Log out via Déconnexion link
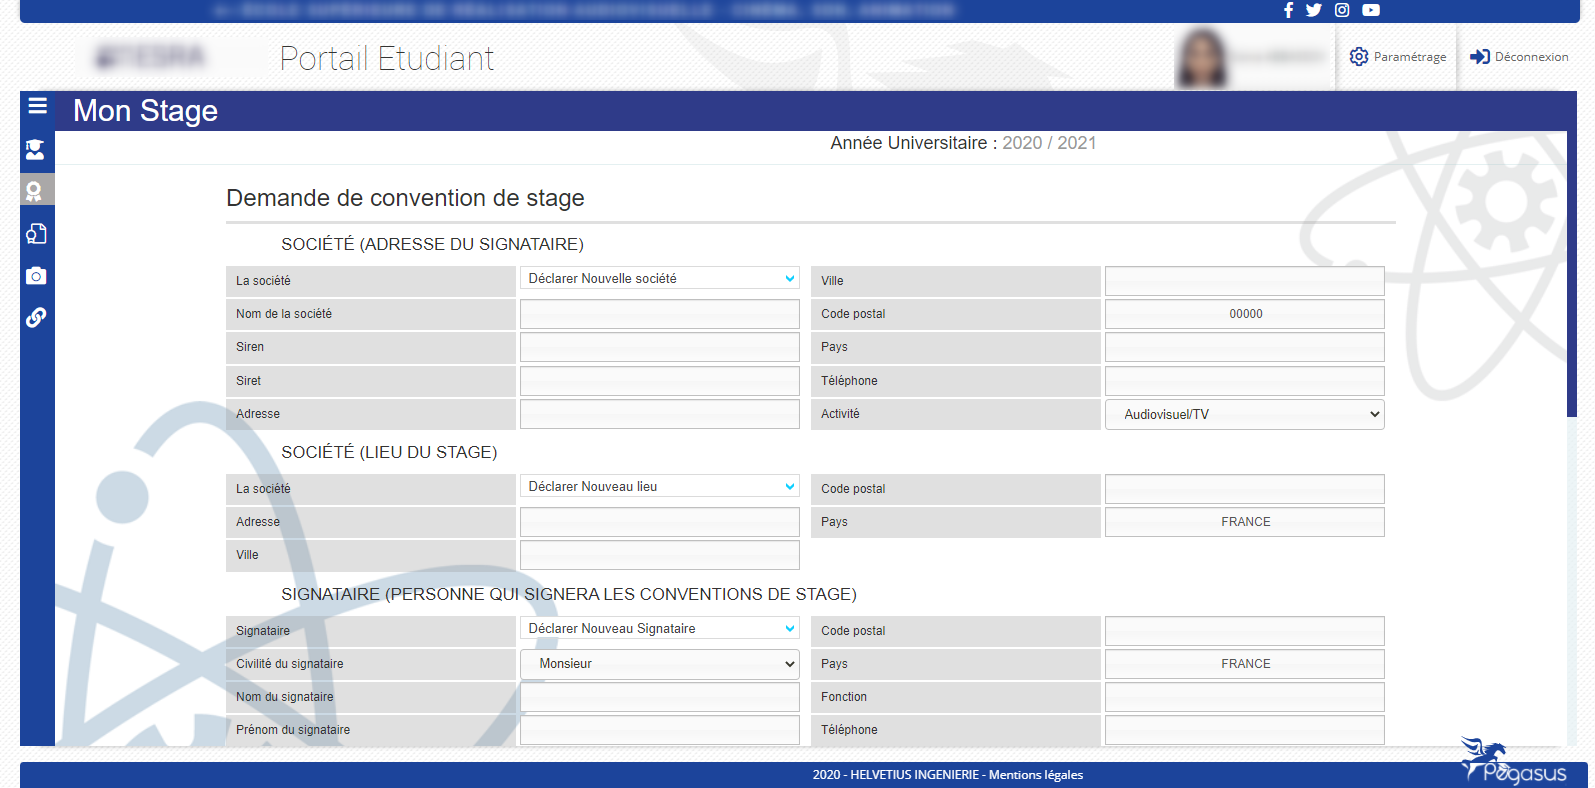Screen dimensions: 1595x788 click(x=1520, y=57)
